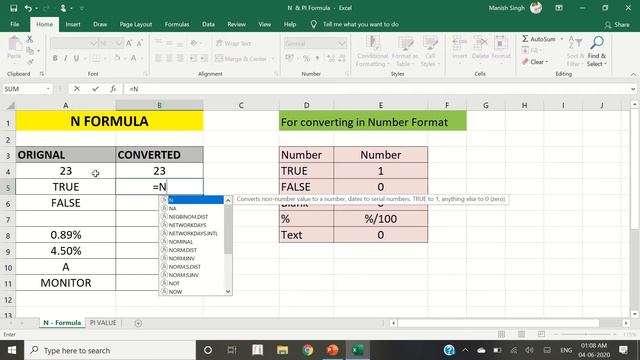640x360 pixels.
Task: Click the Tell me lightbulb icon
Action: click(x=313, y=24)
